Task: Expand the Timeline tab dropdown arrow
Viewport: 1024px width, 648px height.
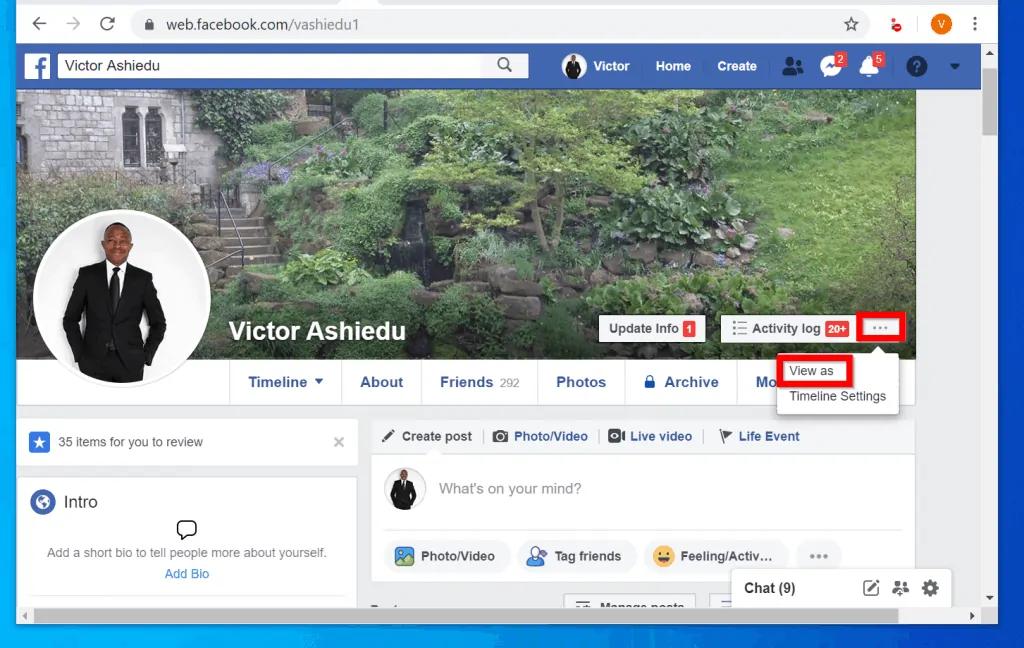Action: pos(318,382)
